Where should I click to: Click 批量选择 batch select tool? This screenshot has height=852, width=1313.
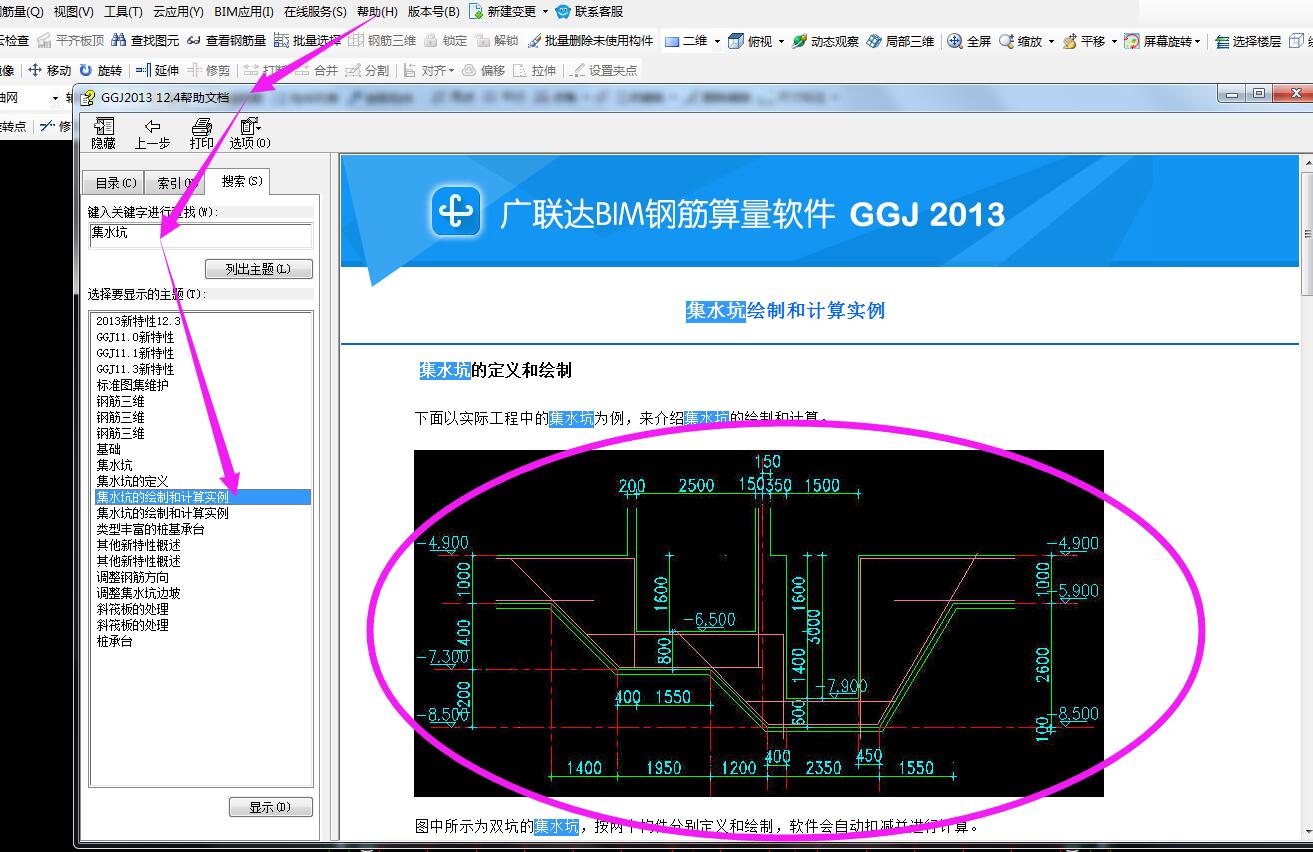[x=307, y=41]
